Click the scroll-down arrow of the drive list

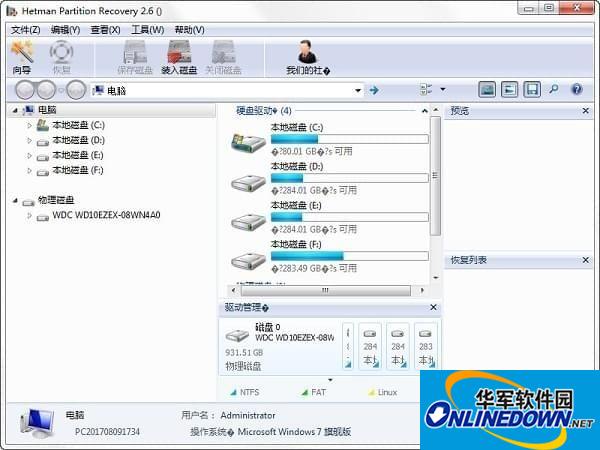[436, 278]
